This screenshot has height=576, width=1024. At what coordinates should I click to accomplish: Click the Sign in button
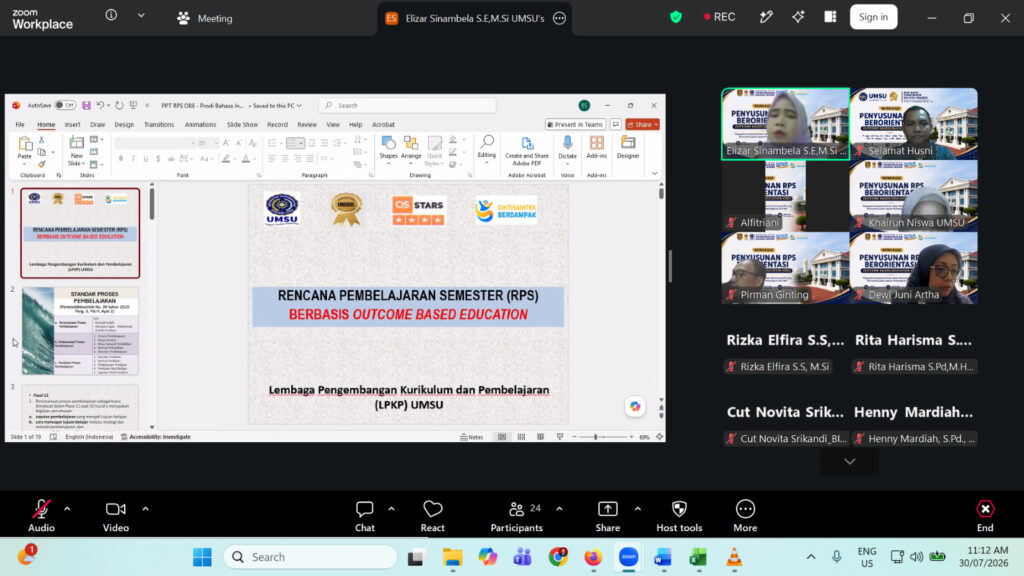coord(873,17)
